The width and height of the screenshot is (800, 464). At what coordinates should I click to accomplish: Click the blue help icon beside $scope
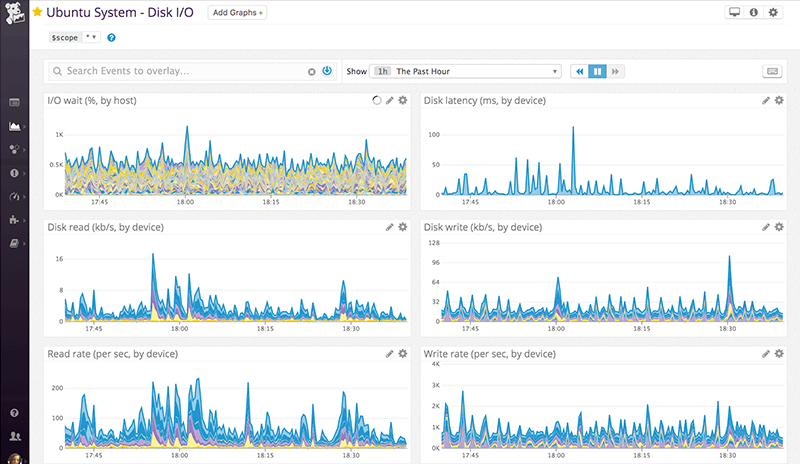pos(111,37)
